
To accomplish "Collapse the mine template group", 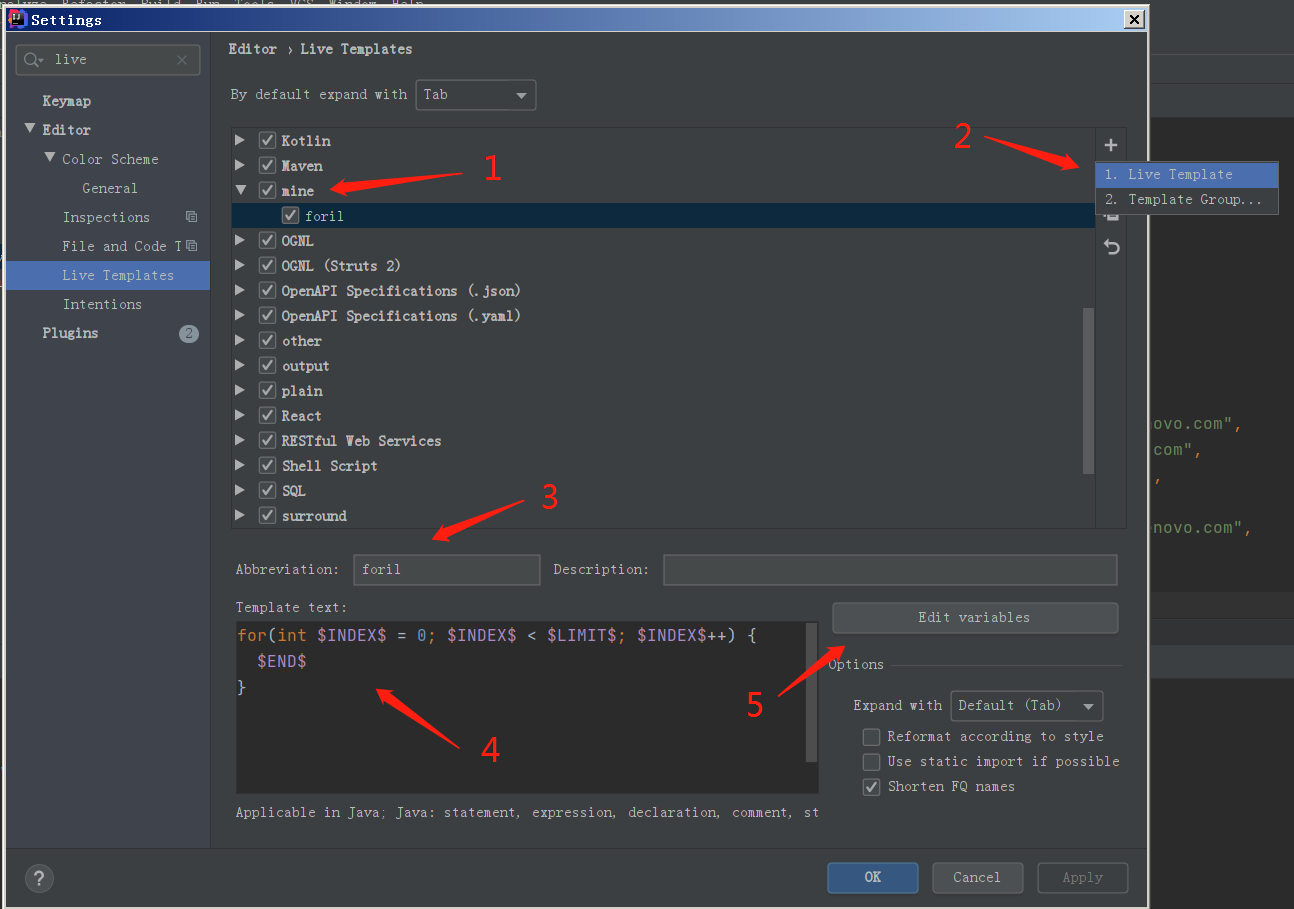I will 241,190.
